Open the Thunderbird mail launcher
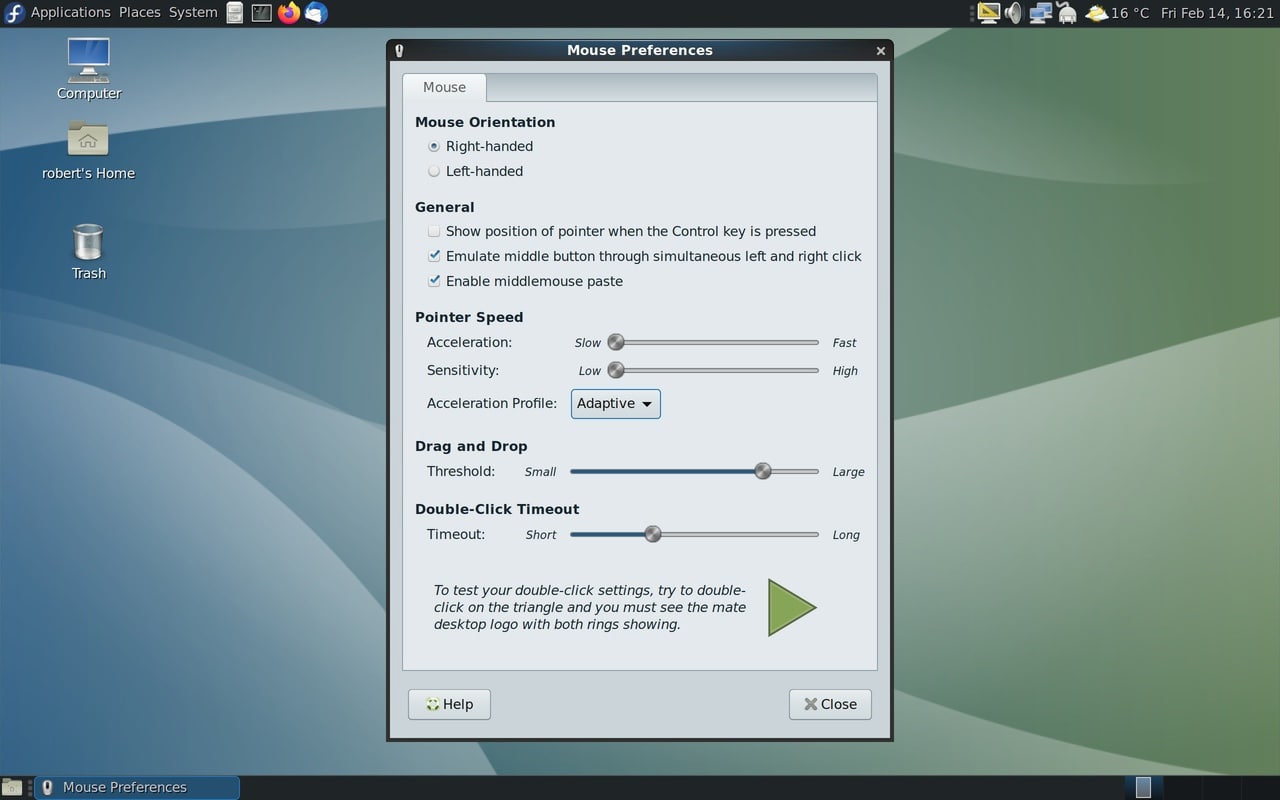 point(315,13)
